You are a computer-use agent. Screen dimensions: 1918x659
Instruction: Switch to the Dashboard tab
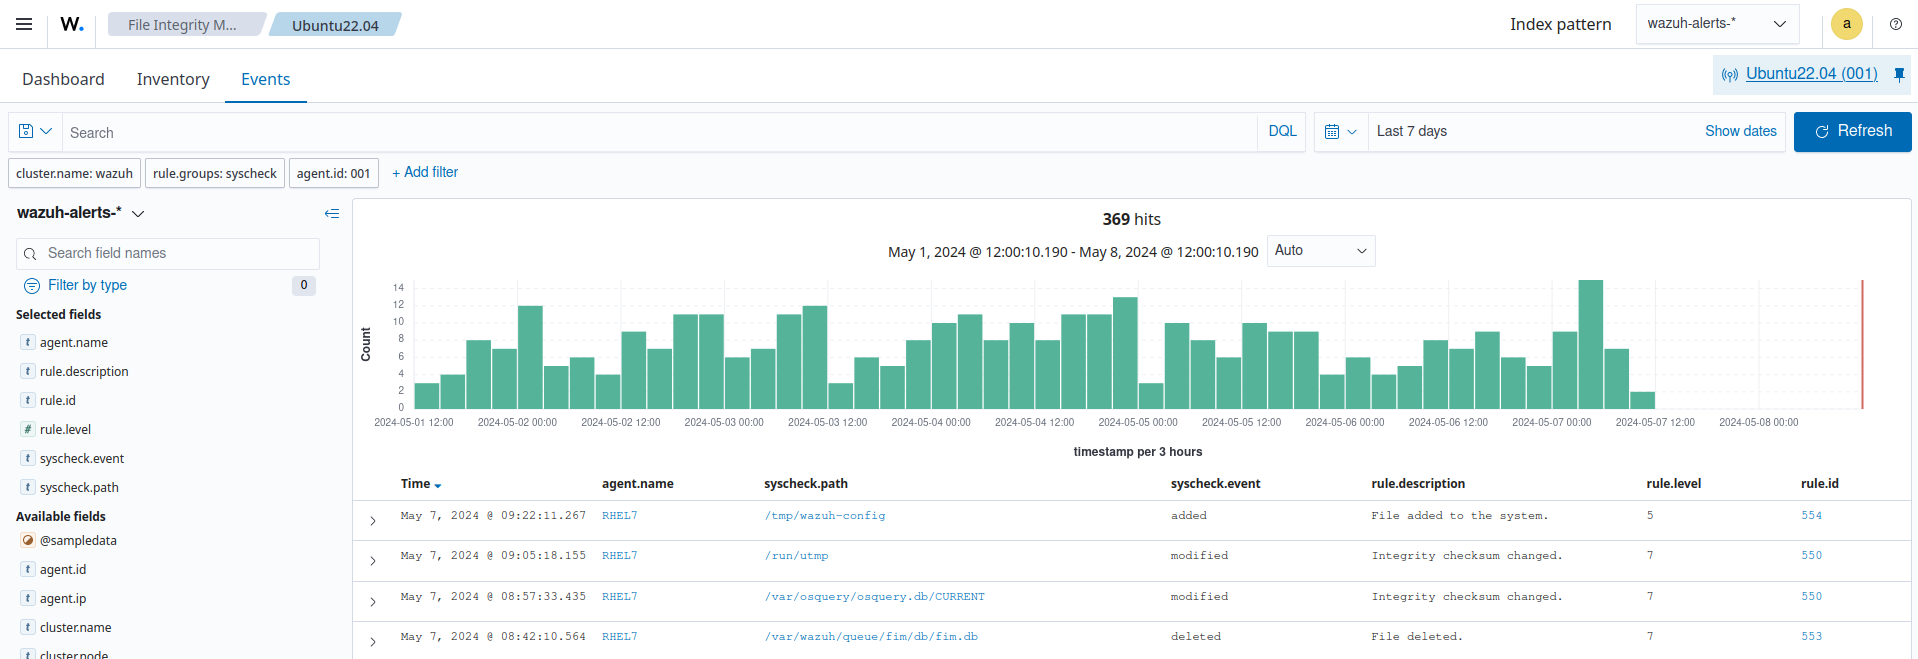click(x=63, y=79)
